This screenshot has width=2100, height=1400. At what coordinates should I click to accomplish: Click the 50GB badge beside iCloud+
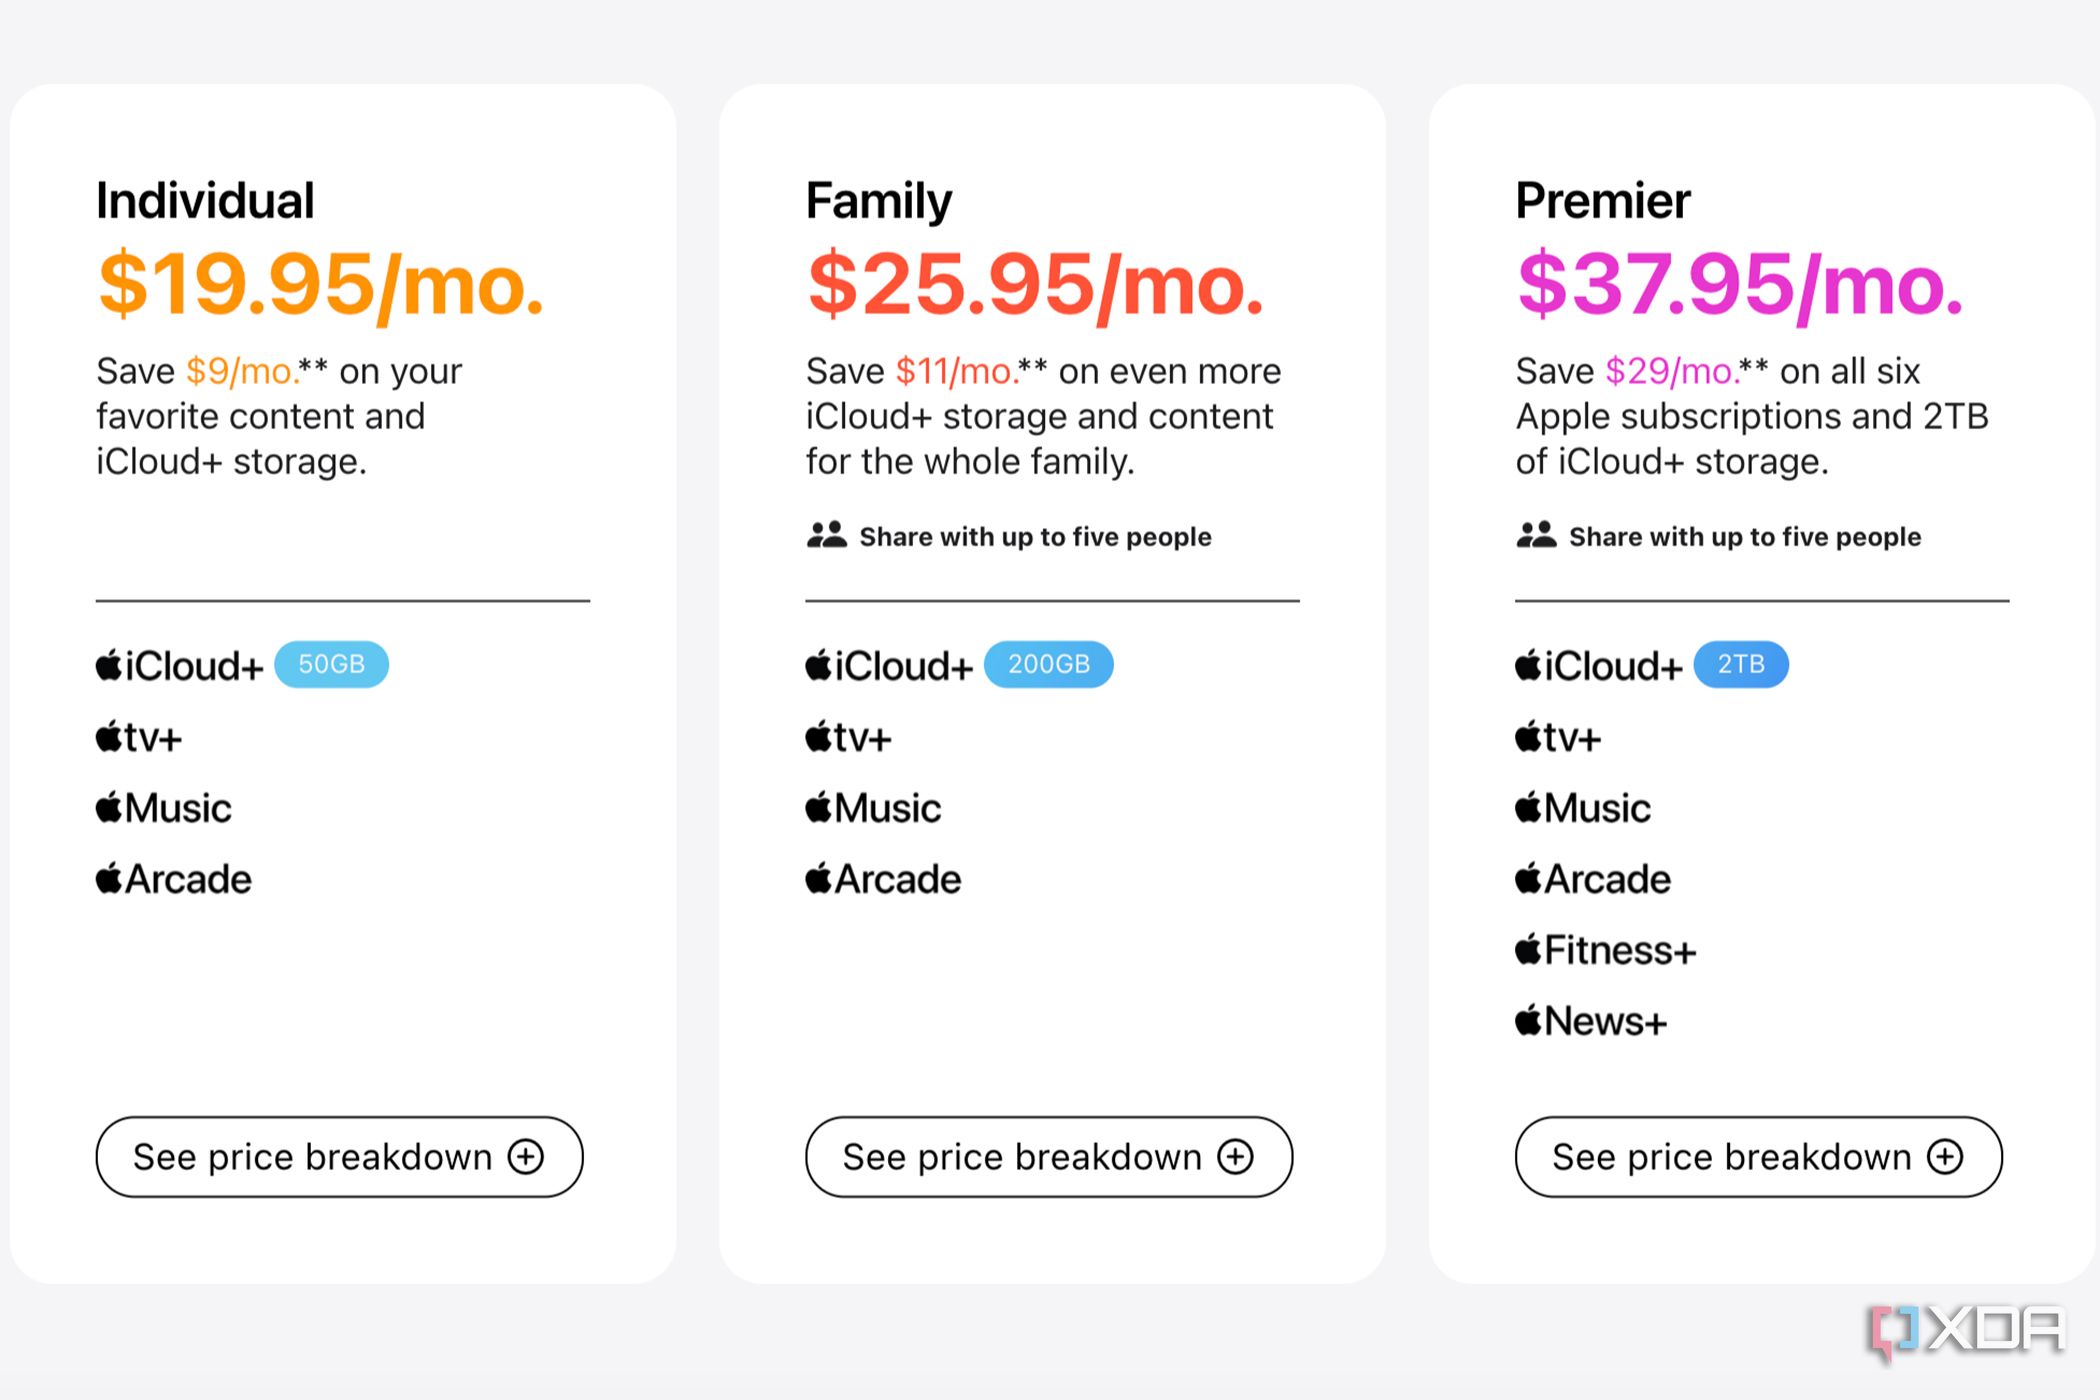click(x=332, y=663)
